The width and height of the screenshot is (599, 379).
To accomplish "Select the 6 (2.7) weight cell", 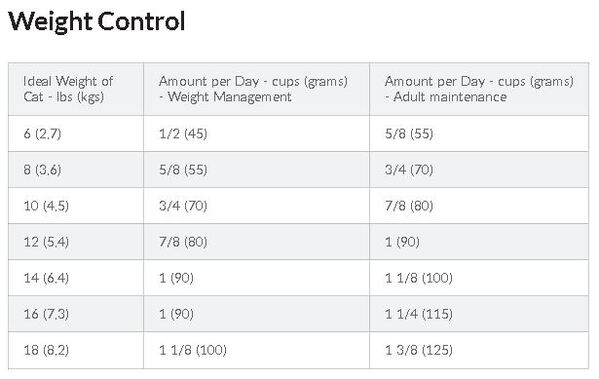I will (76, 134).
